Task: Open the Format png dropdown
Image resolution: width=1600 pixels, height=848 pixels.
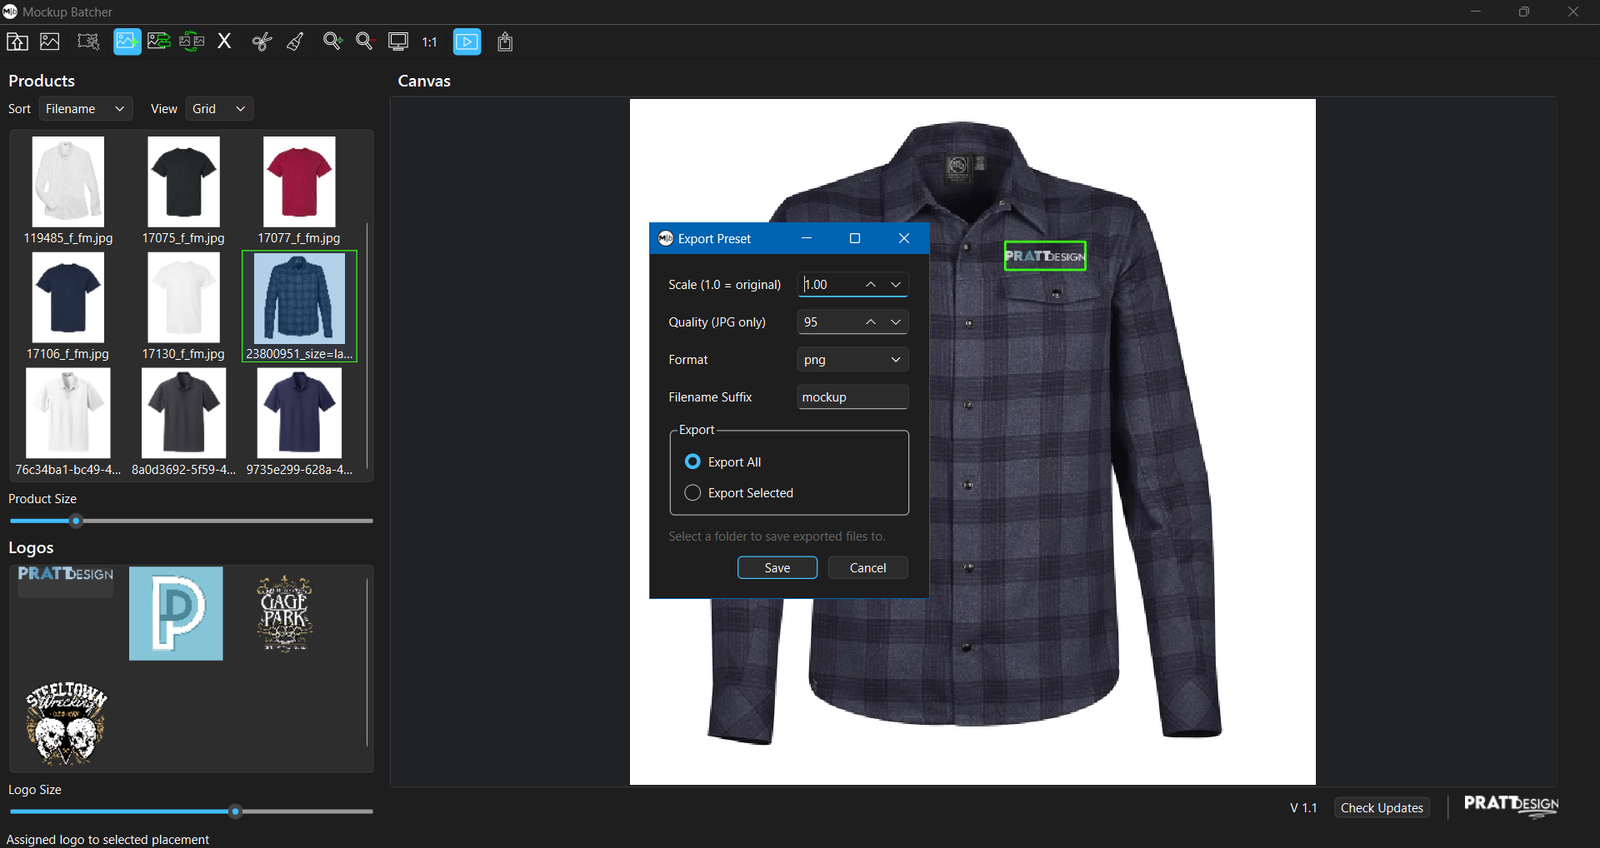Action: pos(853,360)
